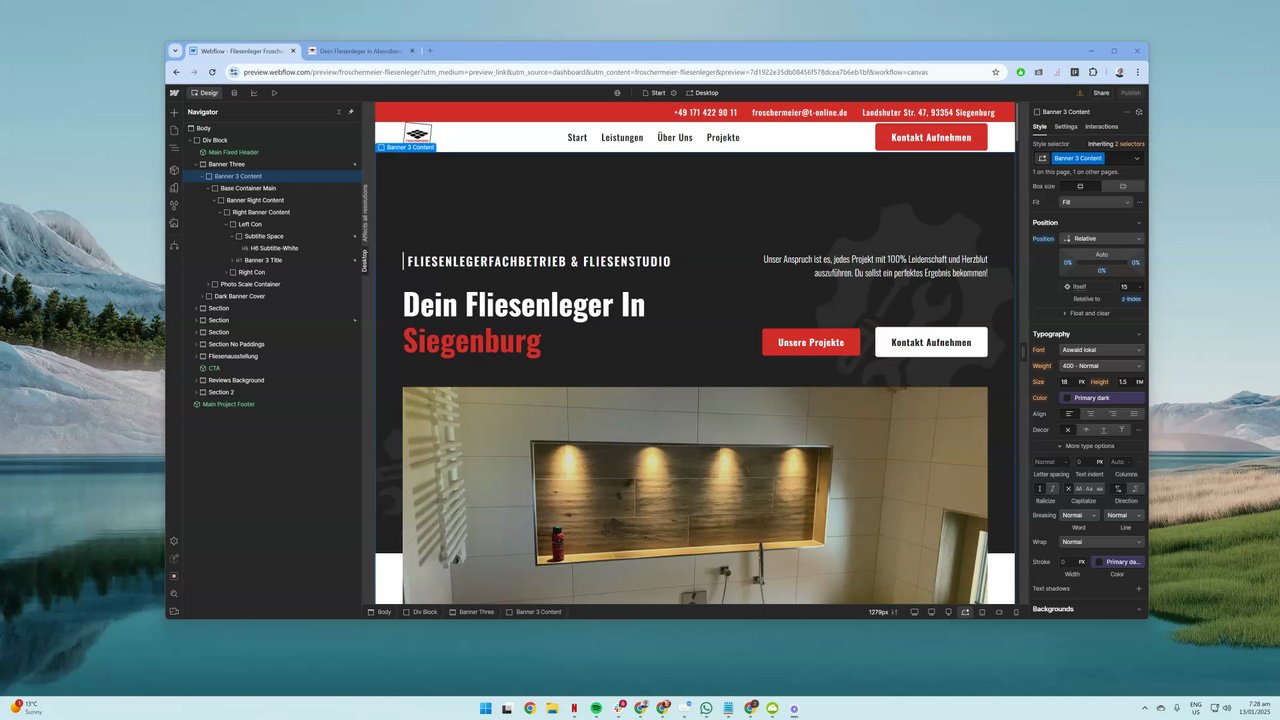The width and height of the screenshot is (1280, 720).
Task: Toggle italic text style
Action: pos(1052,488)
